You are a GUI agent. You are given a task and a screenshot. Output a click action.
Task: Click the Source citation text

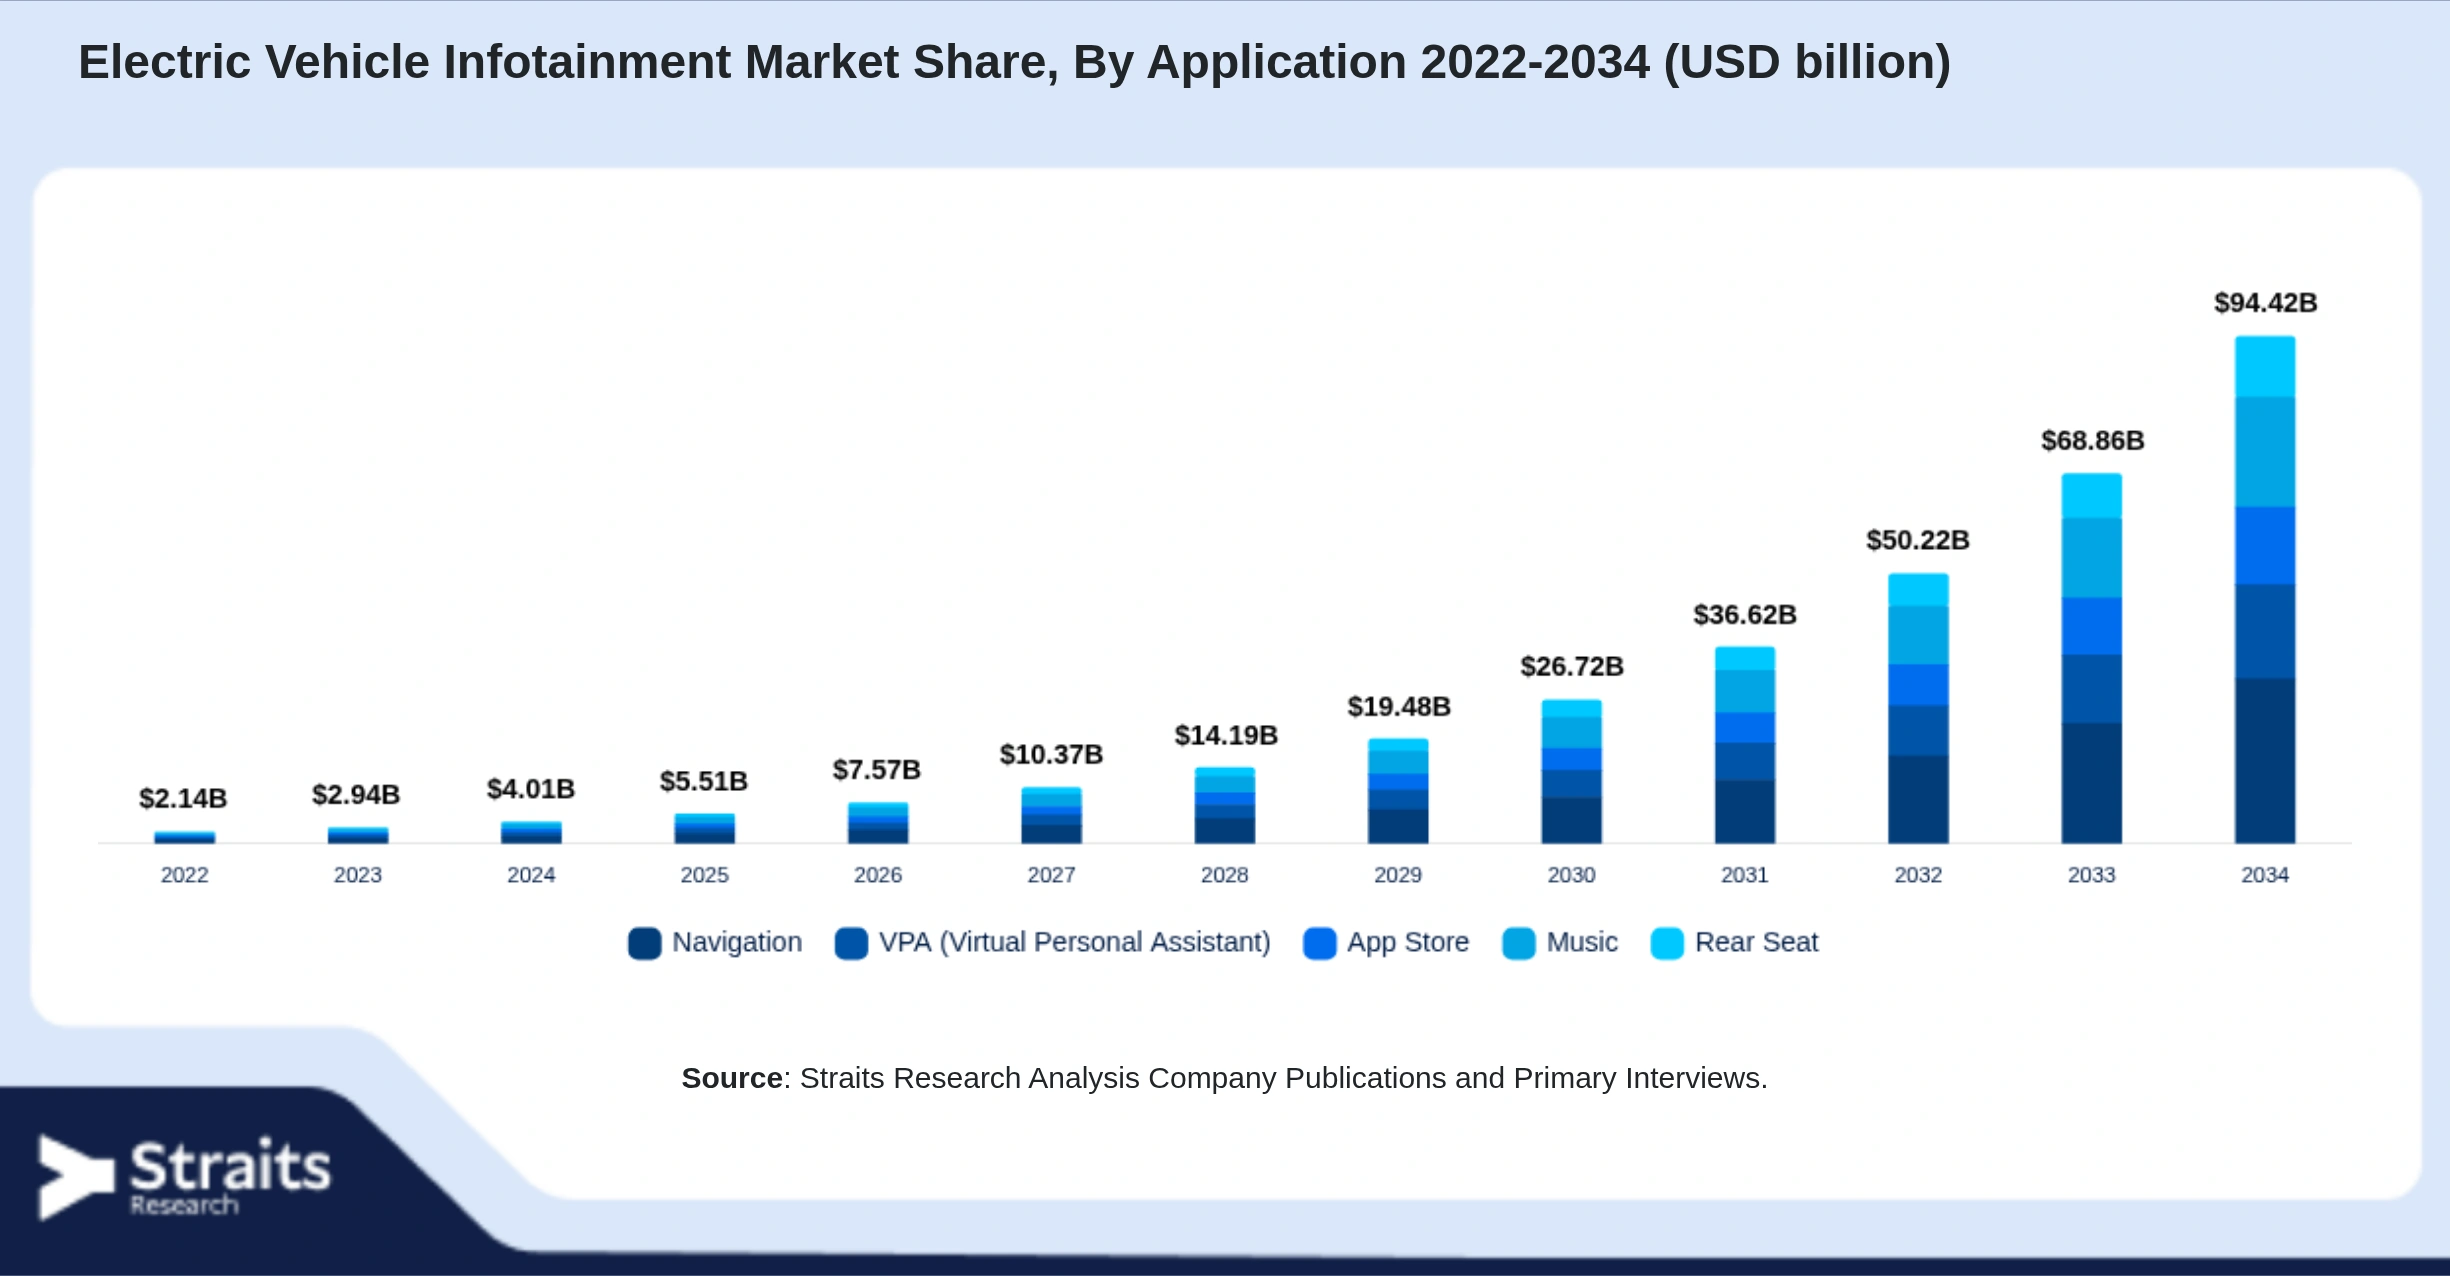[1225, 1078]
